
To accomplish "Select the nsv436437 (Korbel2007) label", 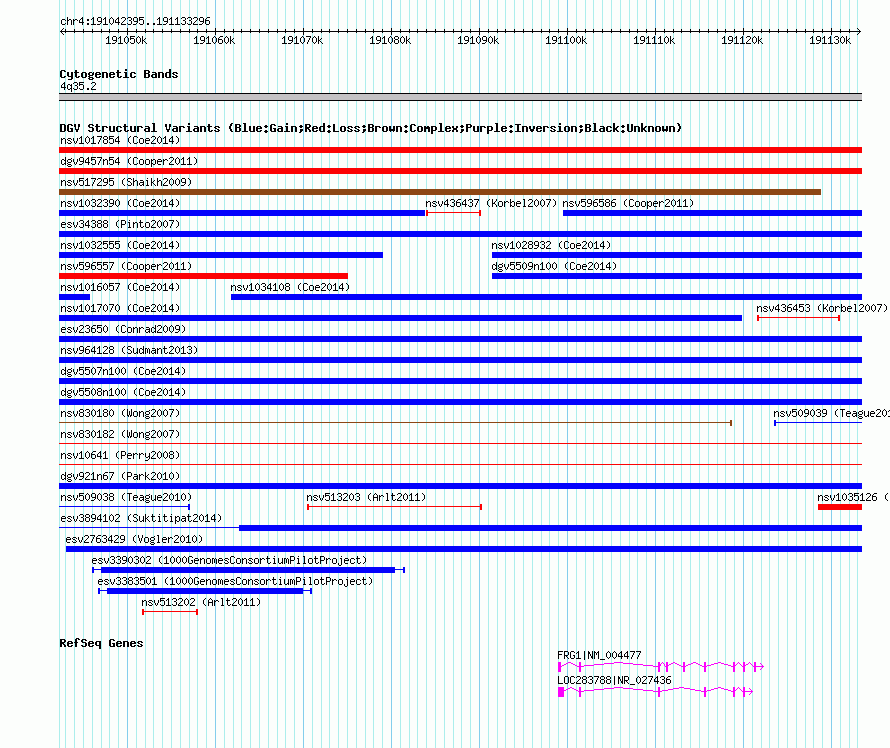I will [491, 203].
